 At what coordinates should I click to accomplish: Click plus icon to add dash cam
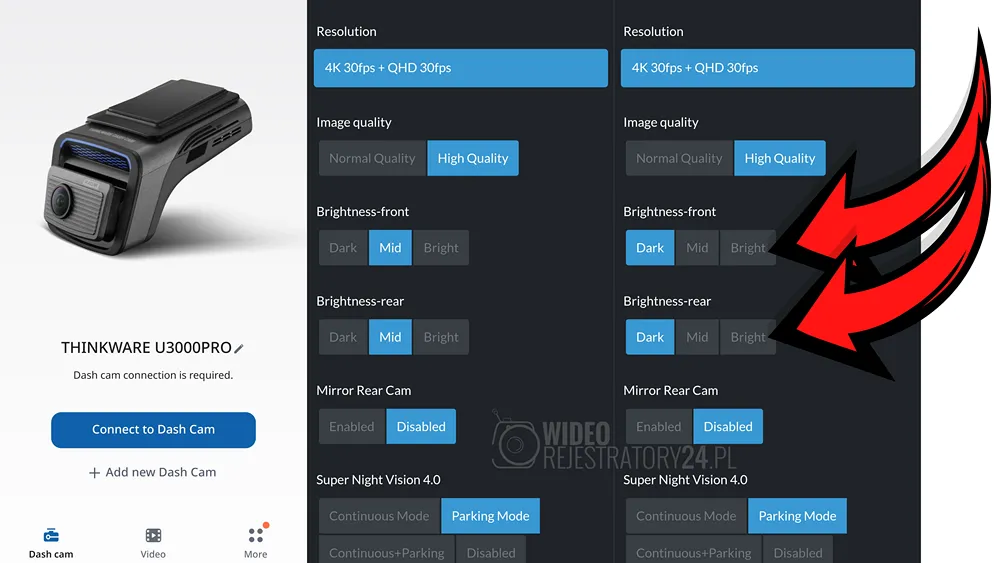click(94, 472)
